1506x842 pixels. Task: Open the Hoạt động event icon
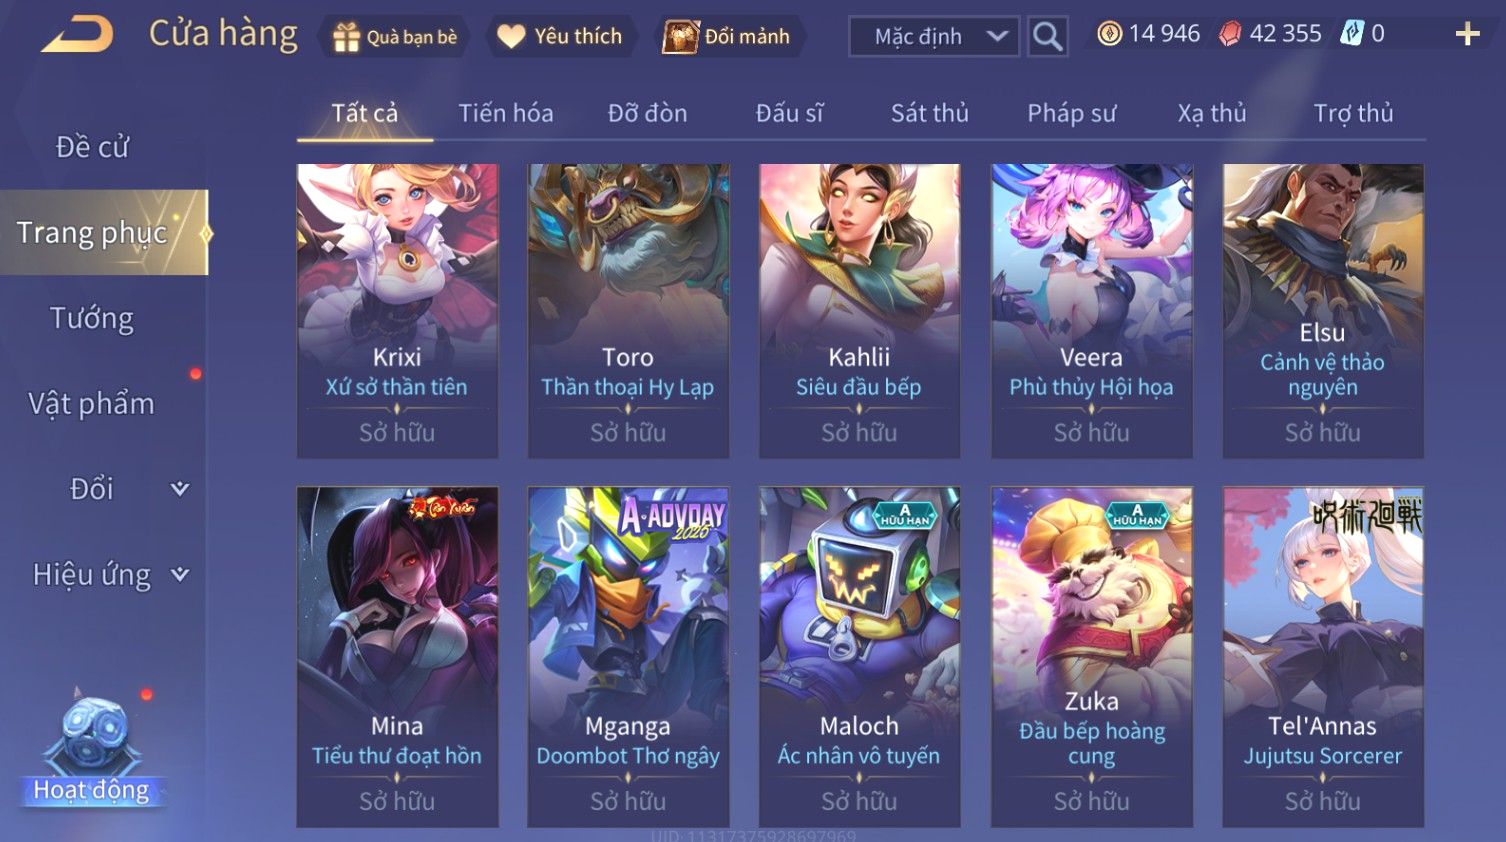point(91,748)
